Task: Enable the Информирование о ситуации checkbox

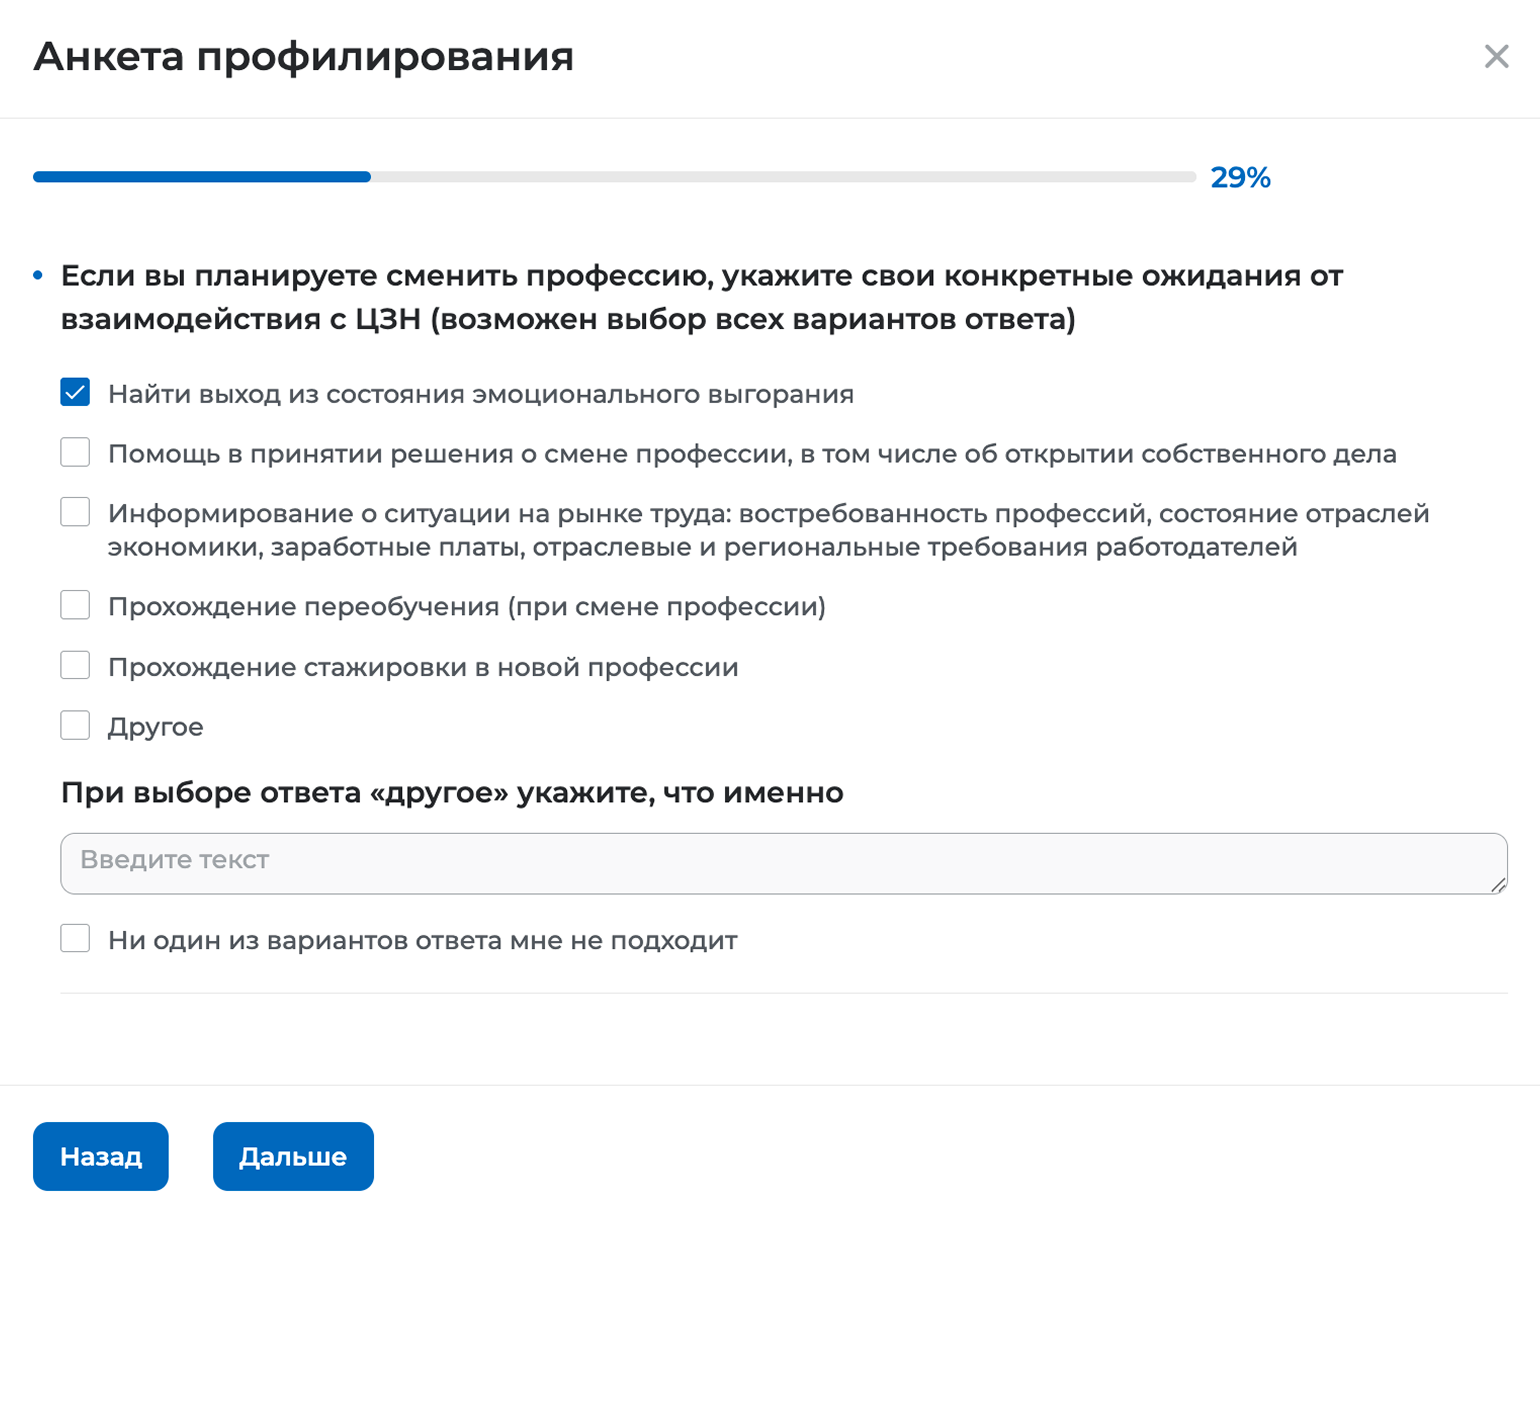Action: pyautogui.click(x=75, y=512)
